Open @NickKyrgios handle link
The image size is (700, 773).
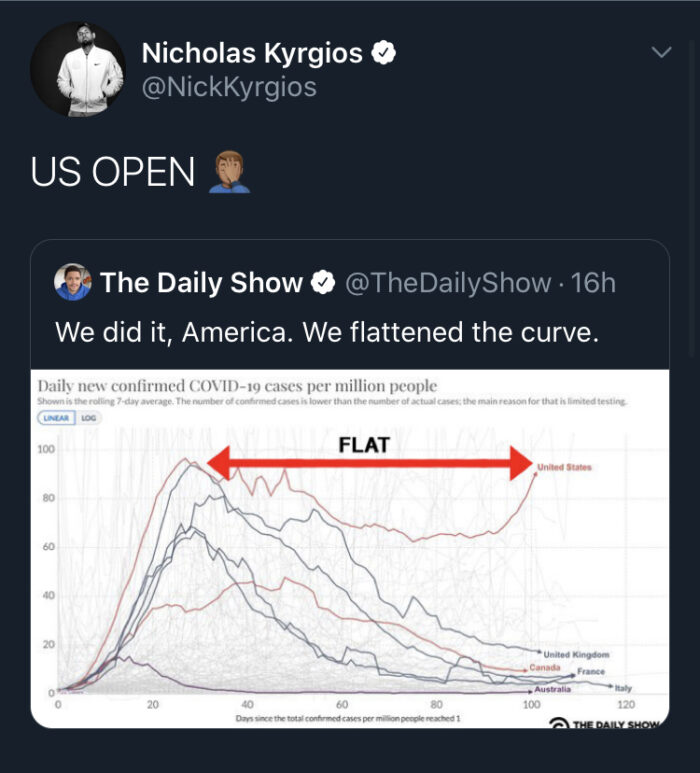click(x=229, y=87)
